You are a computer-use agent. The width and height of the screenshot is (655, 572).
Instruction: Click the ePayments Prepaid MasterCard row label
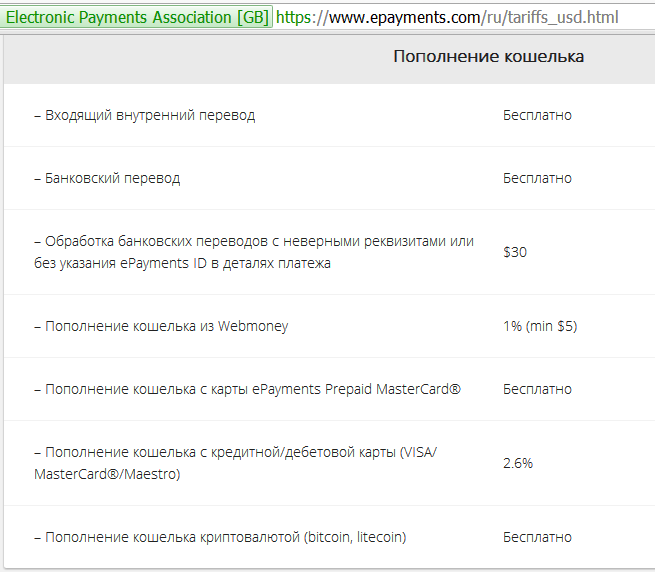pyautogui.click(x=247, y=389)
